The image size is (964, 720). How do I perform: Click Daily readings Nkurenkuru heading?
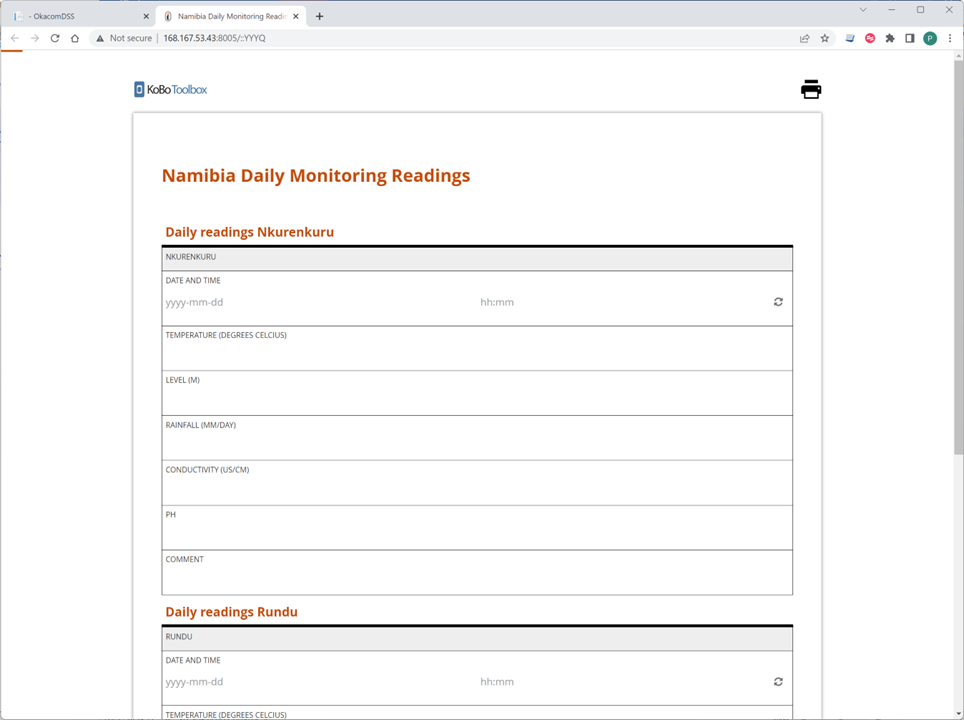(250, 232)
